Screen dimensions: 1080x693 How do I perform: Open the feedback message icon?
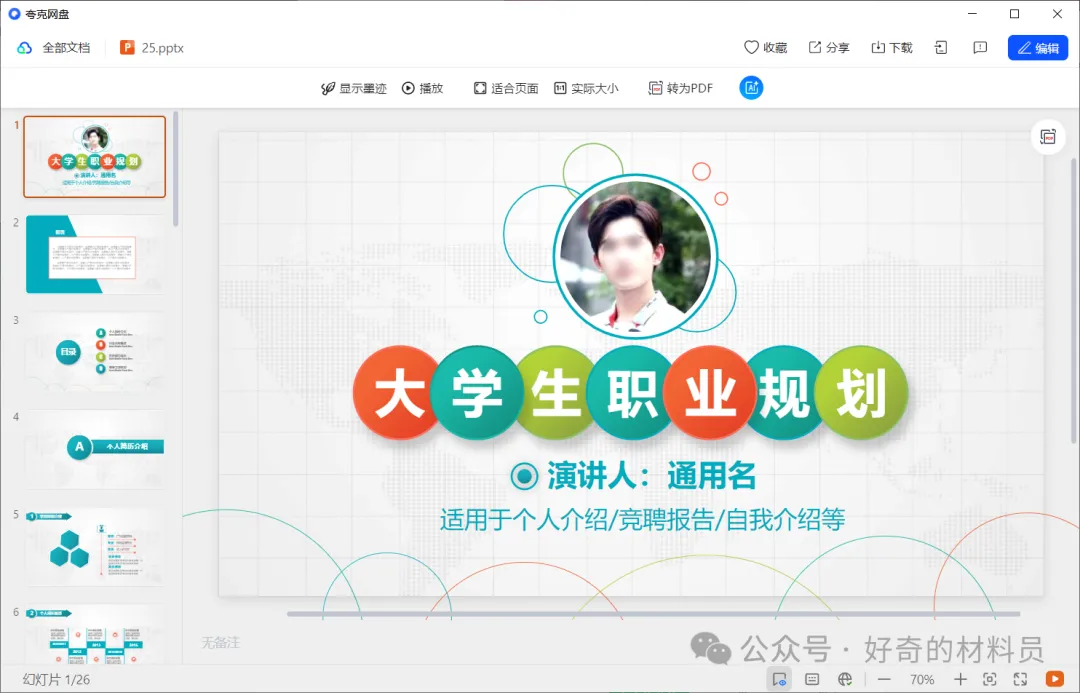tap(980, 48)
